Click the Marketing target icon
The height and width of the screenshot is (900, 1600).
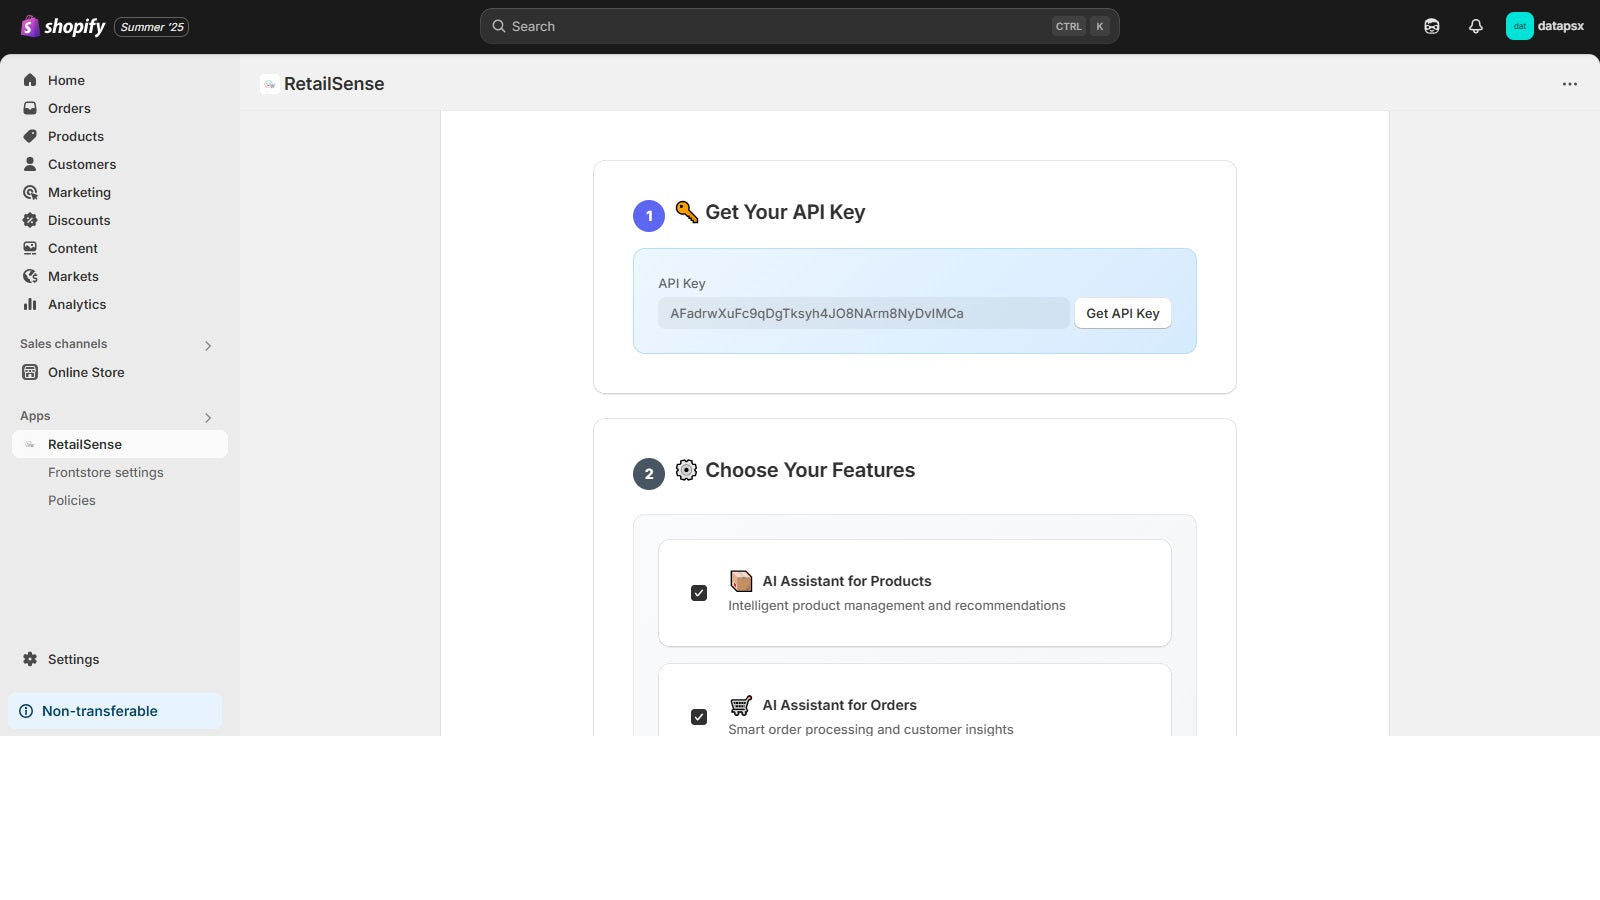[x=30, y=192]
